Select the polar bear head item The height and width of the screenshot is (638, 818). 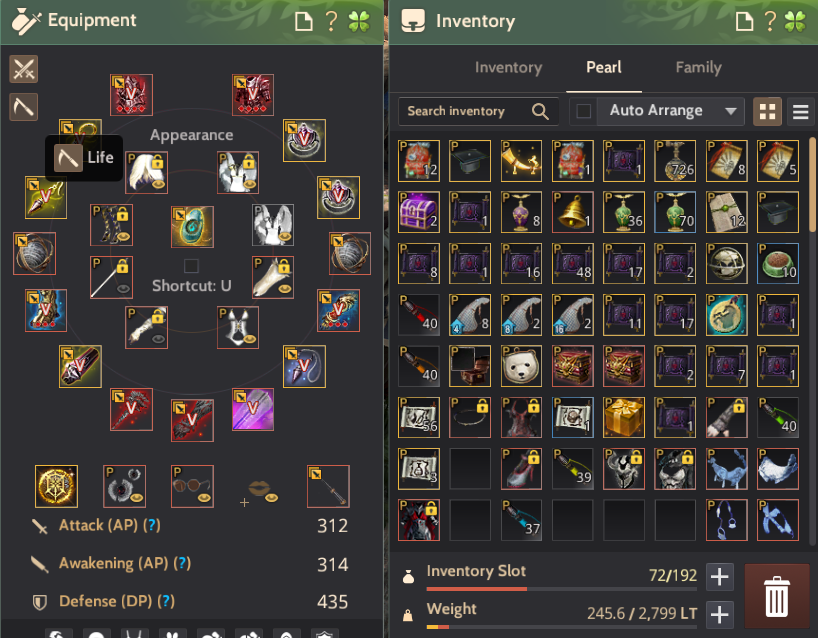point(521,366)
